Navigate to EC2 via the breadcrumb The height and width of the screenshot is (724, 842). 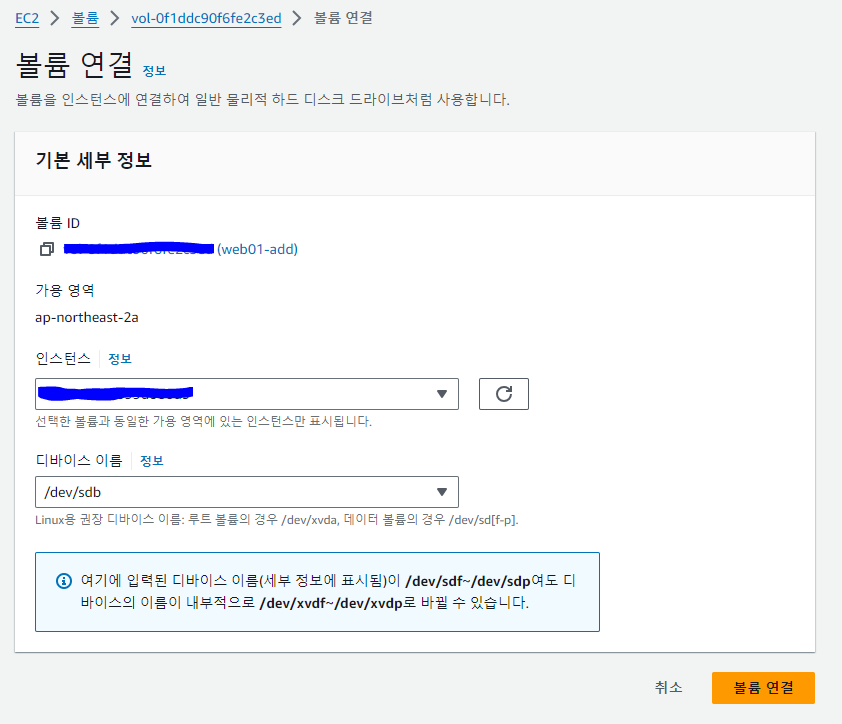click(x=27, y=17)
